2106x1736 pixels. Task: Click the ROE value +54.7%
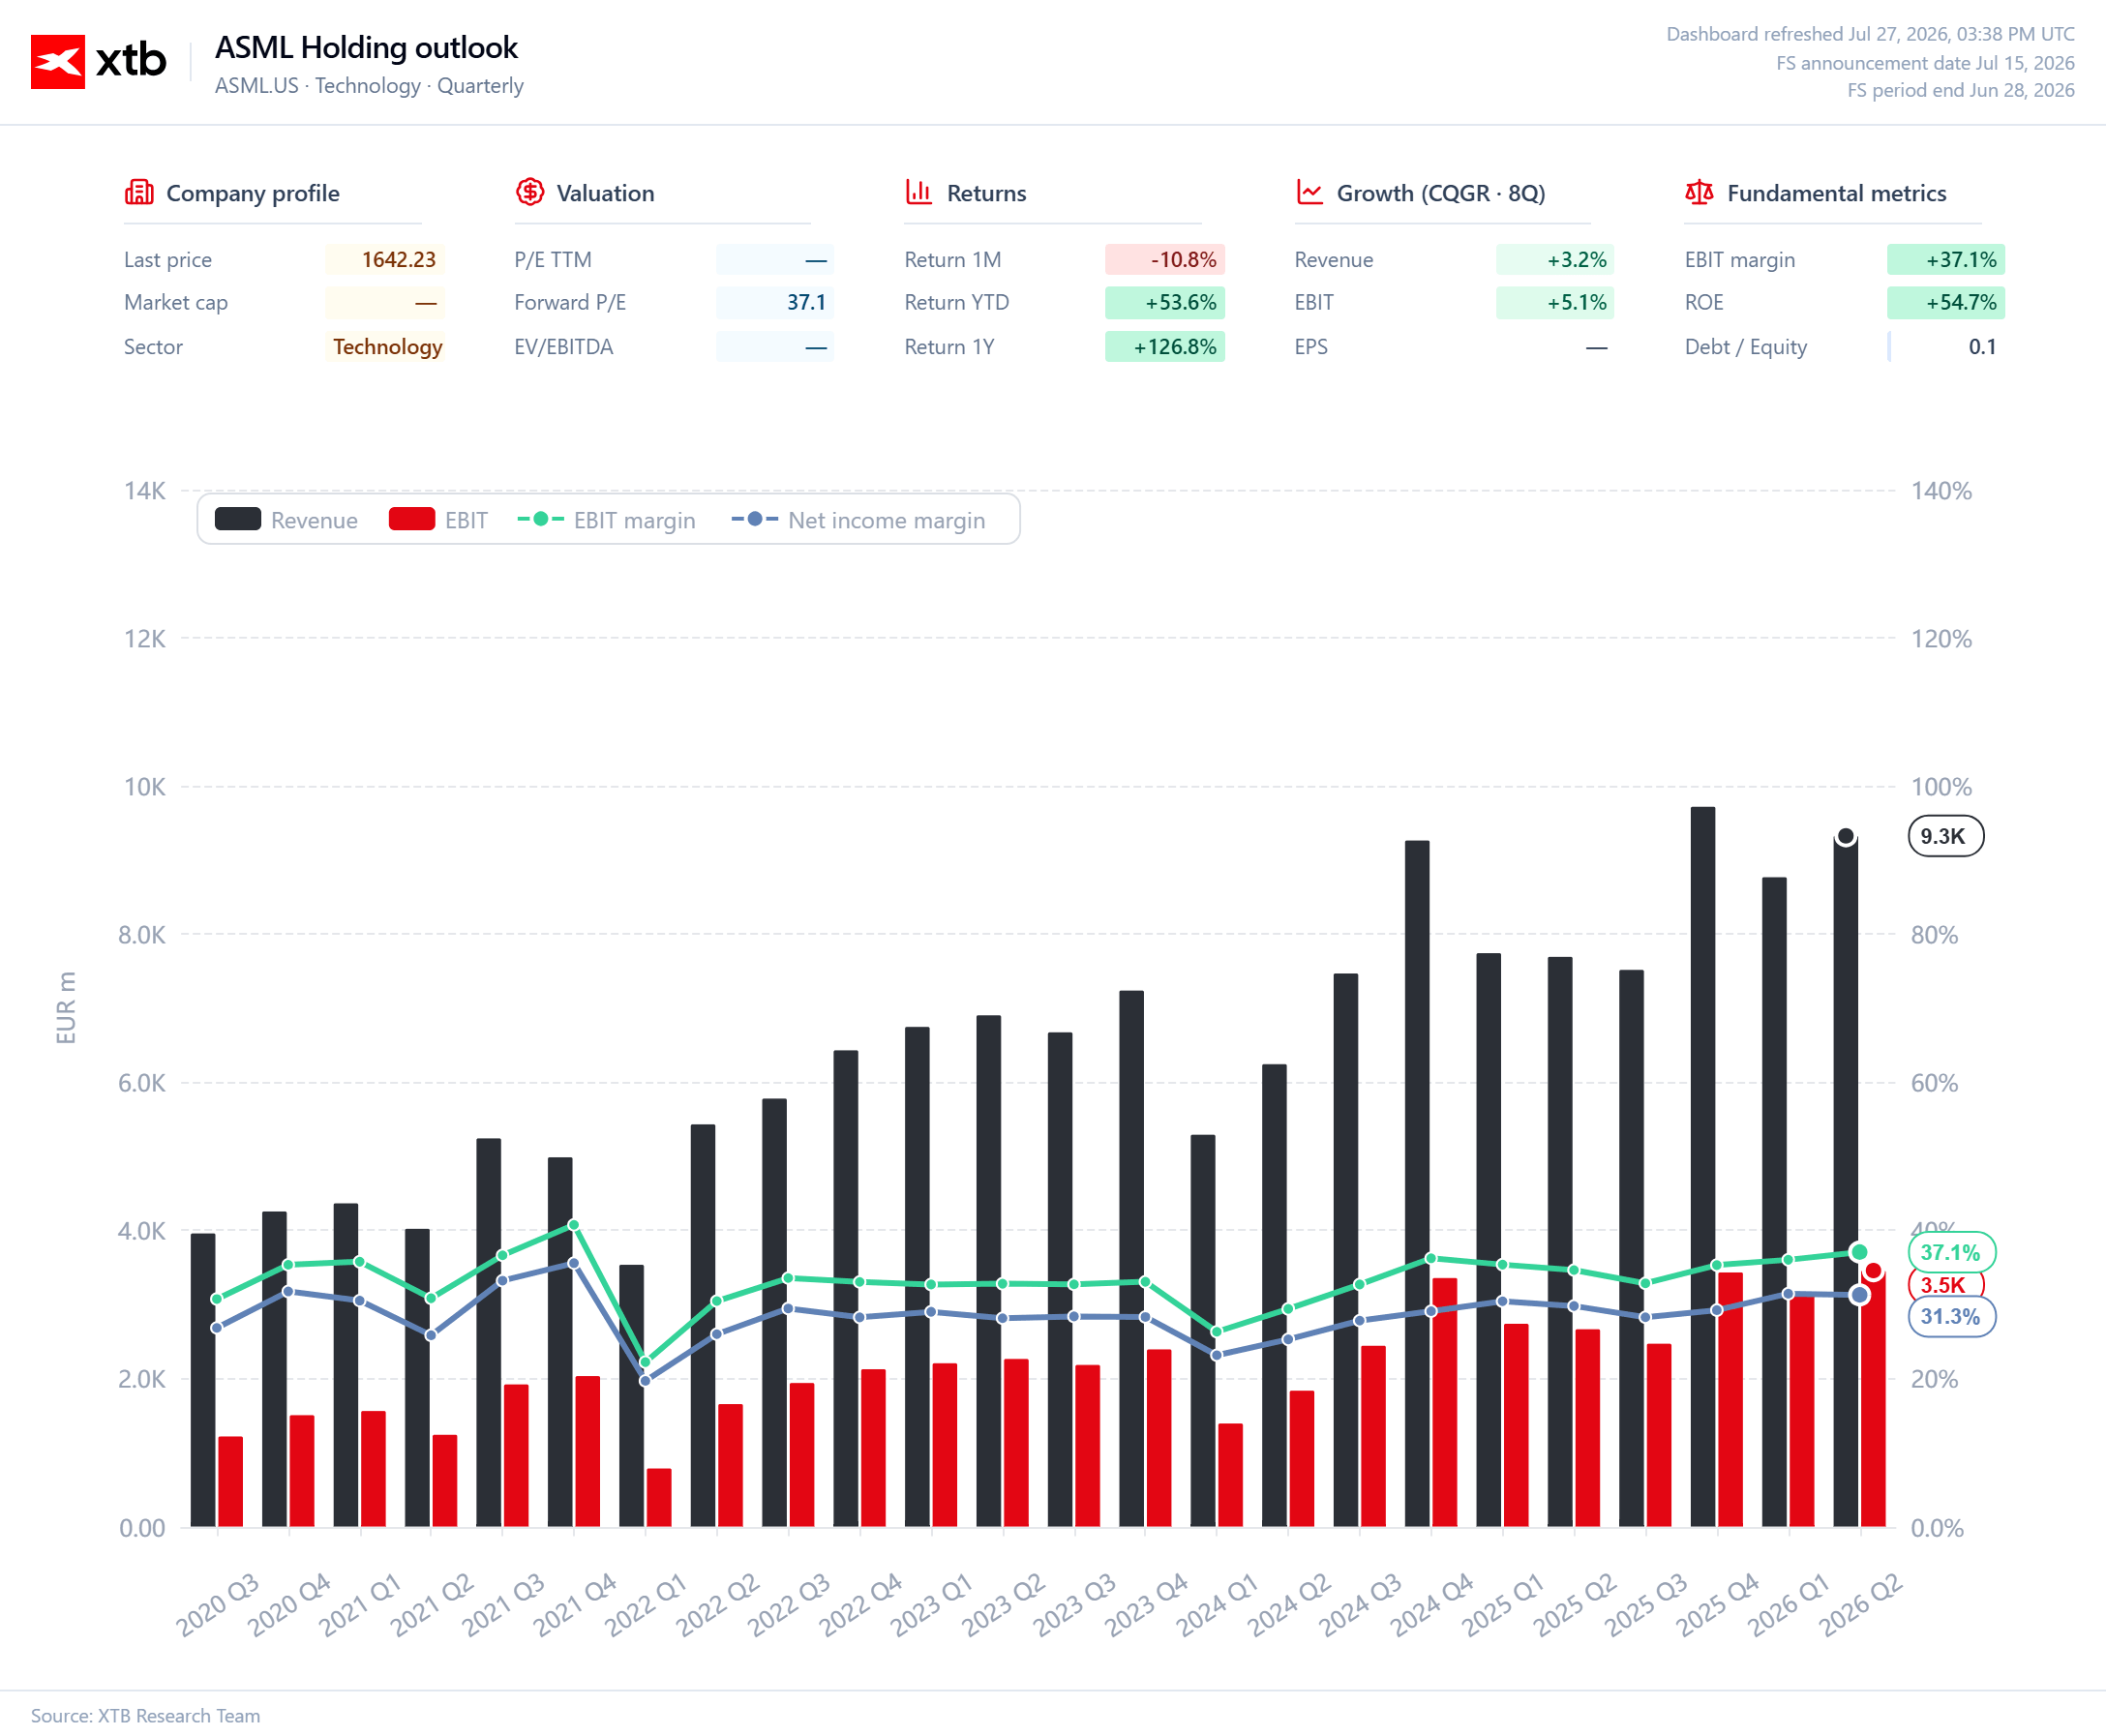click(1946, 302)
